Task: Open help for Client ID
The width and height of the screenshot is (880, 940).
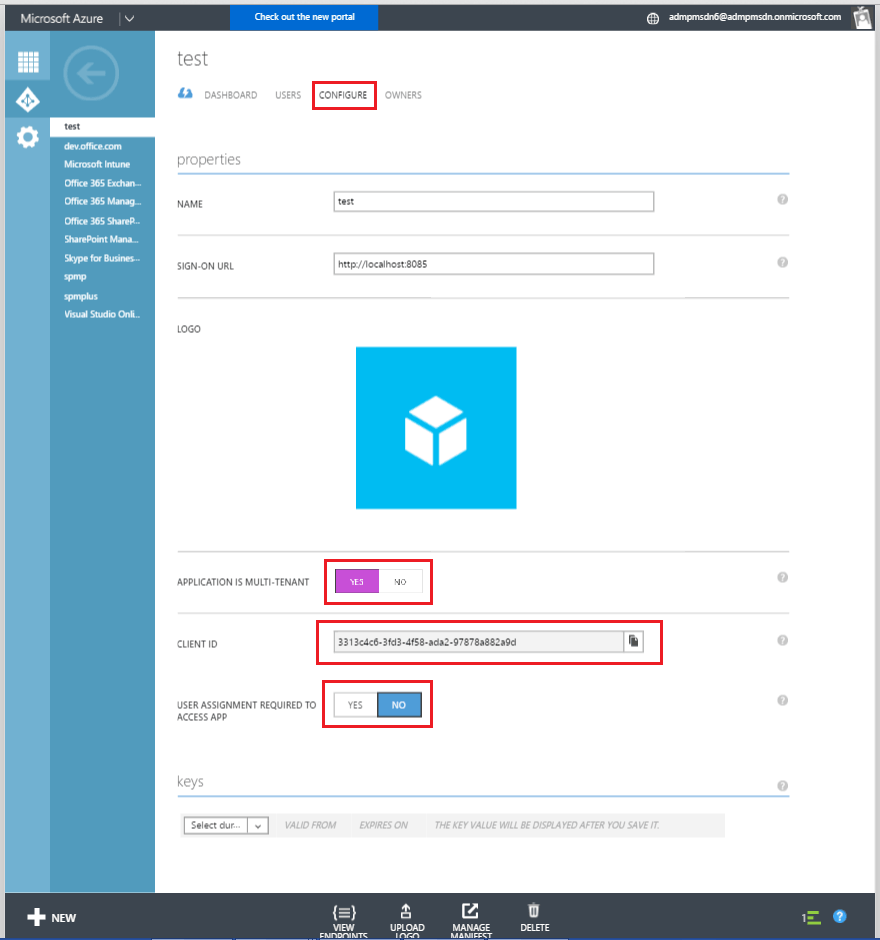Action: pyautogui.click(x=782, y=640)
